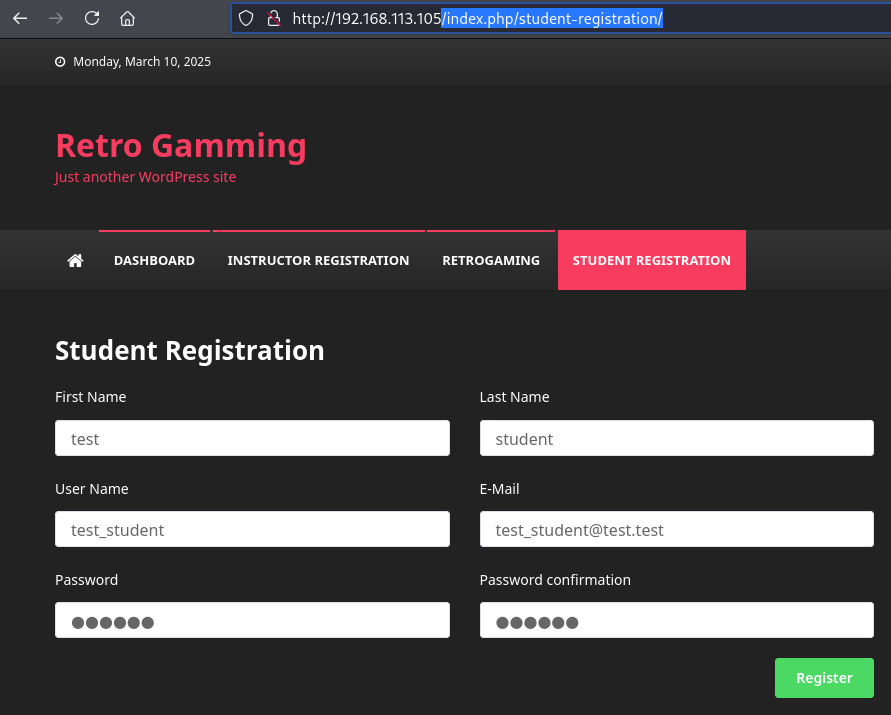
Task: Click the insecure connection padlock icon
Action: pos(274,18)
